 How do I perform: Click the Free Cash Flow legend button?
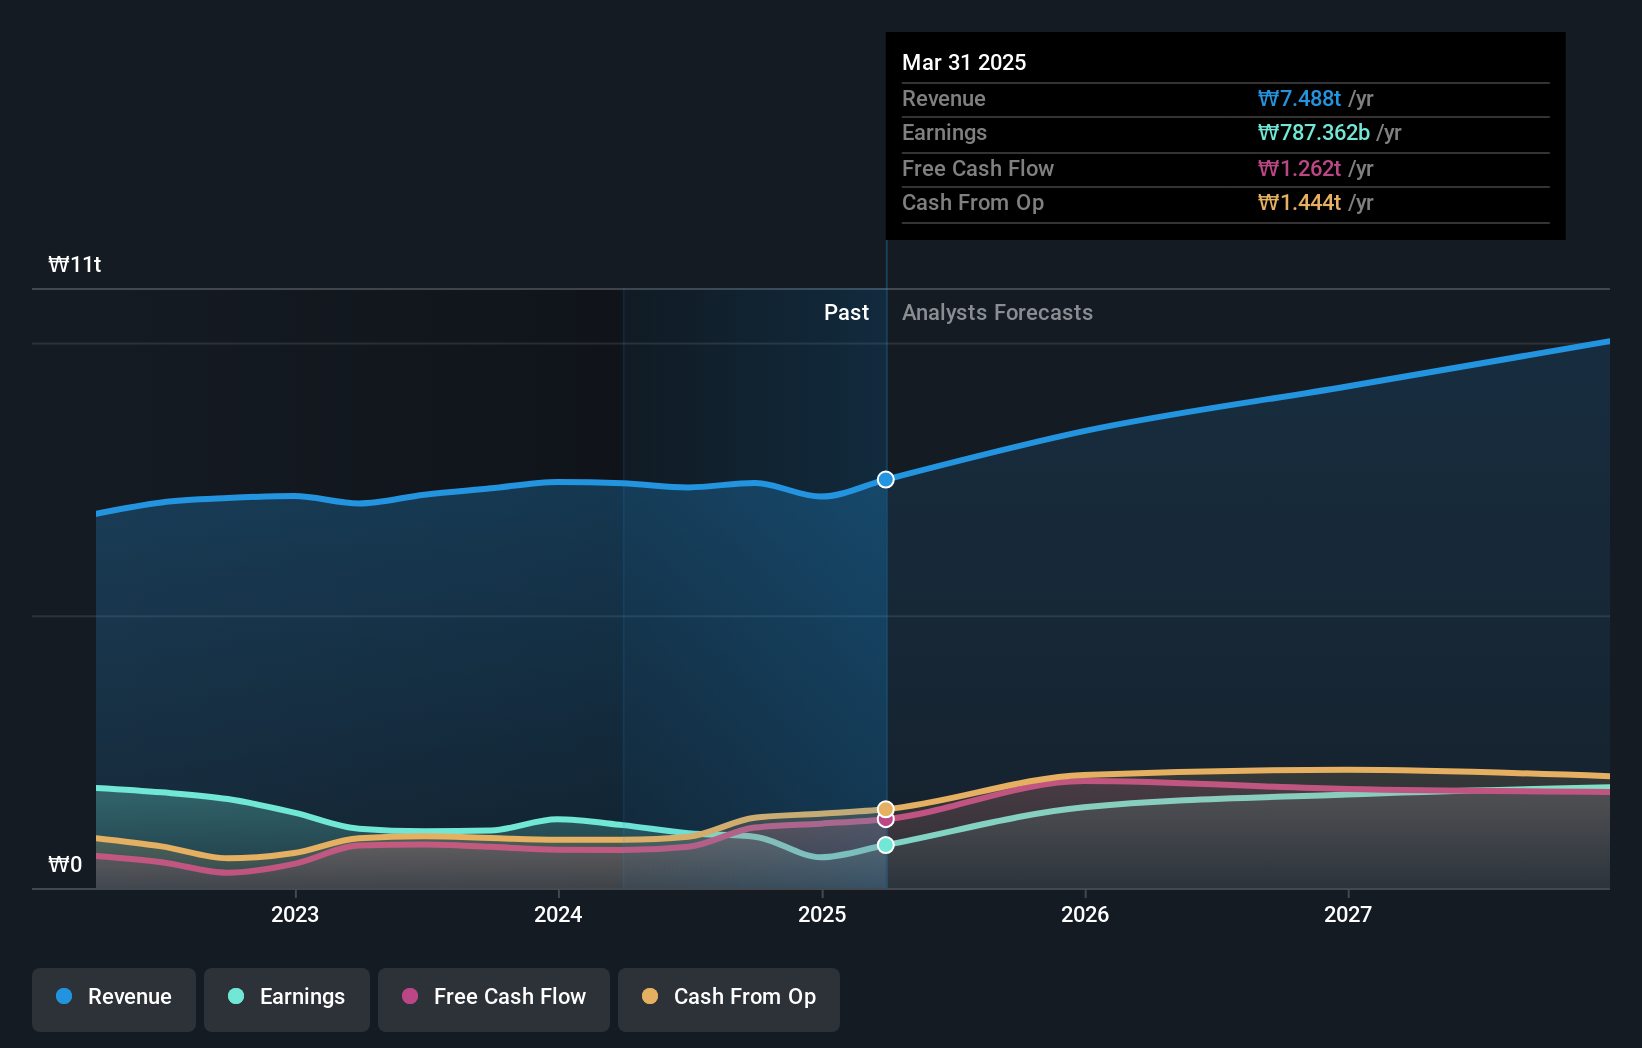(493, 997)
